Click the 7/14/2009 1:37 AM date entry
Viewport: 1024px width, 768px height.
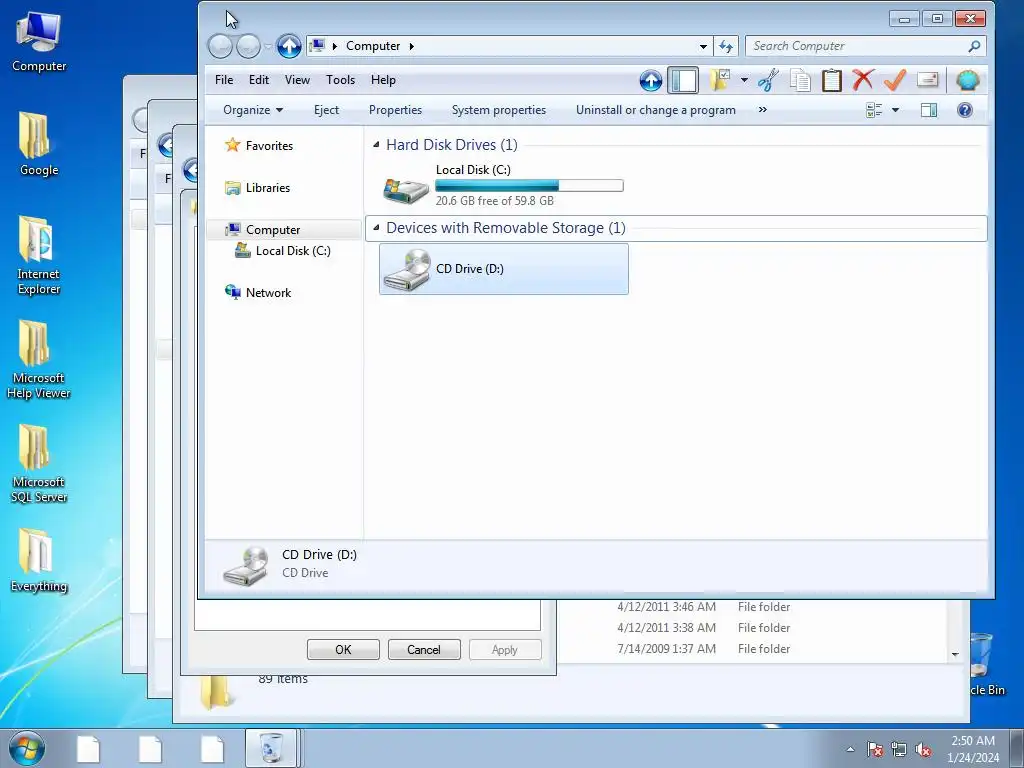coord(666,649)
